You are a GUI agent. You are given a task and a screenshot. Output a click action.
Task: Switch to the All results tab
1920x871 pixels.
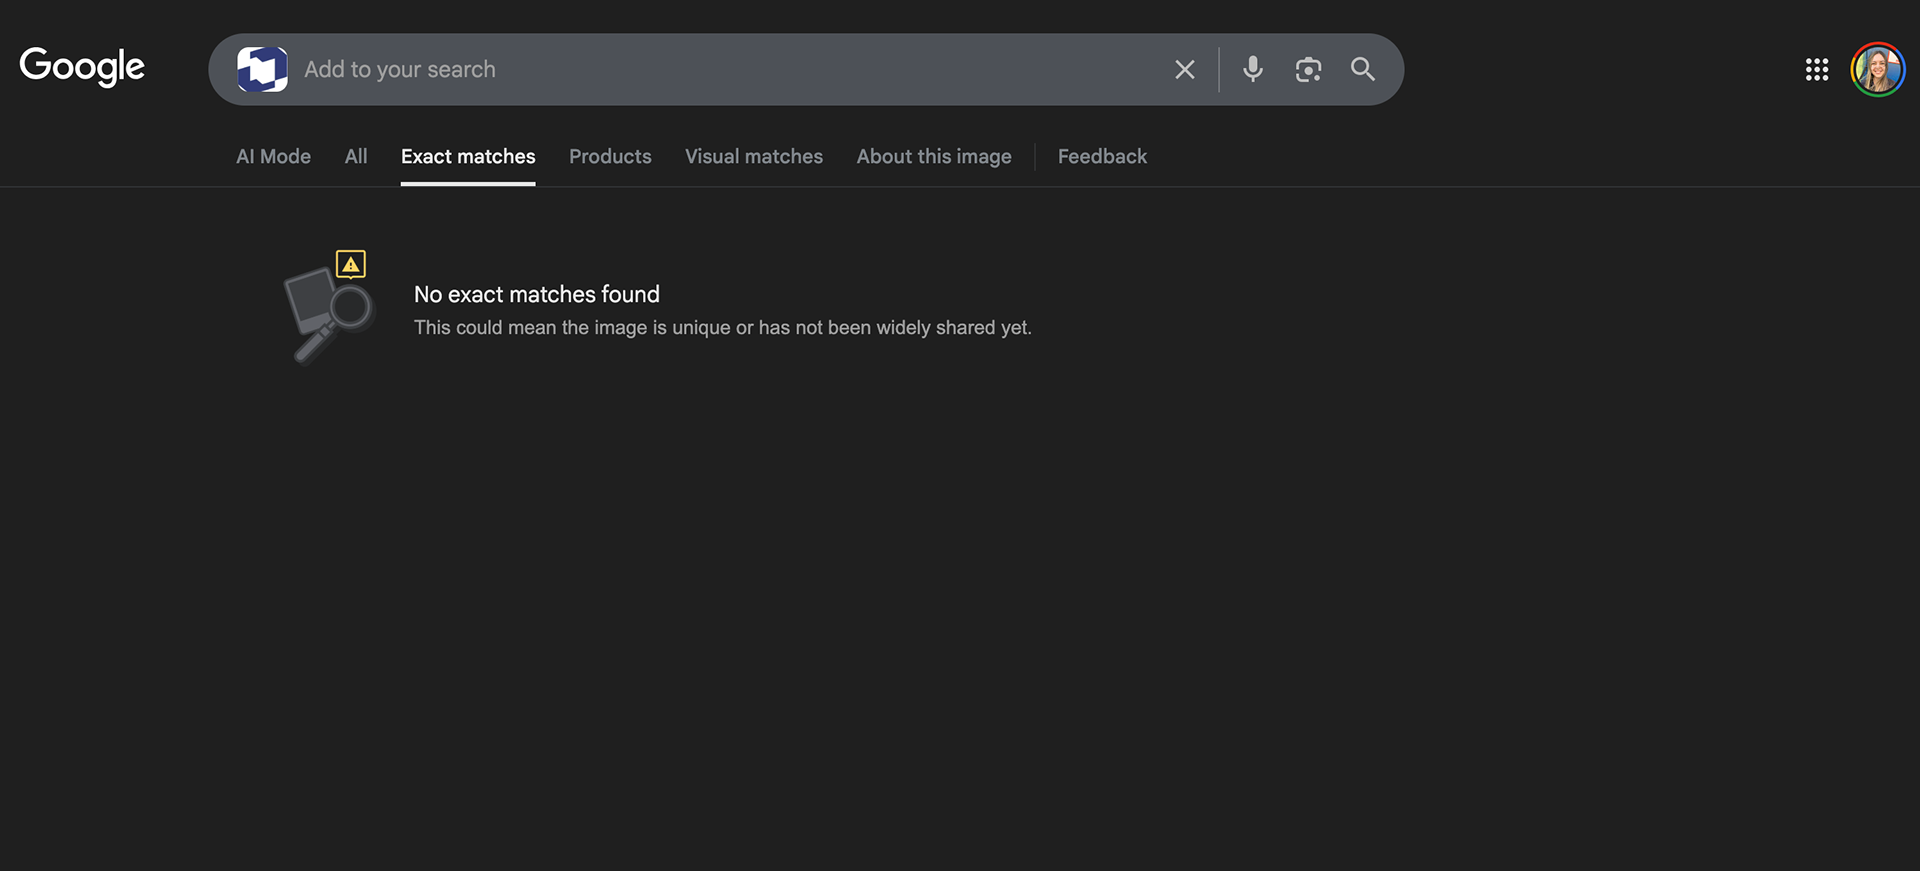pyautogui.click(x=356, y=156)
